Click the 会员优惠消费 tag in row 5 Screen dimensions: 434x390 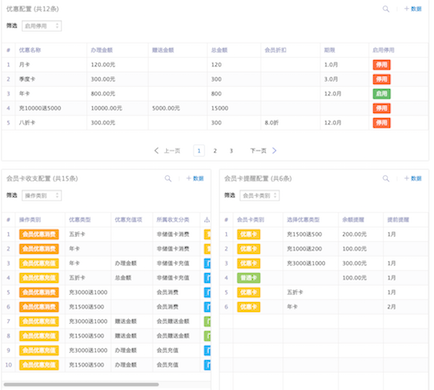pos(39,292)
